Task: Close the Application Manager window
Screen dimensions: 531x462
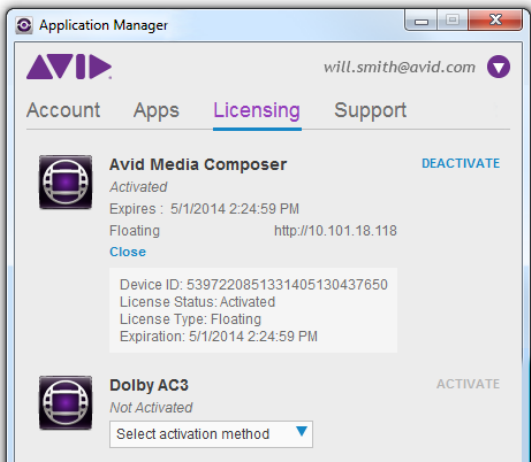Action: pos(495,20)
